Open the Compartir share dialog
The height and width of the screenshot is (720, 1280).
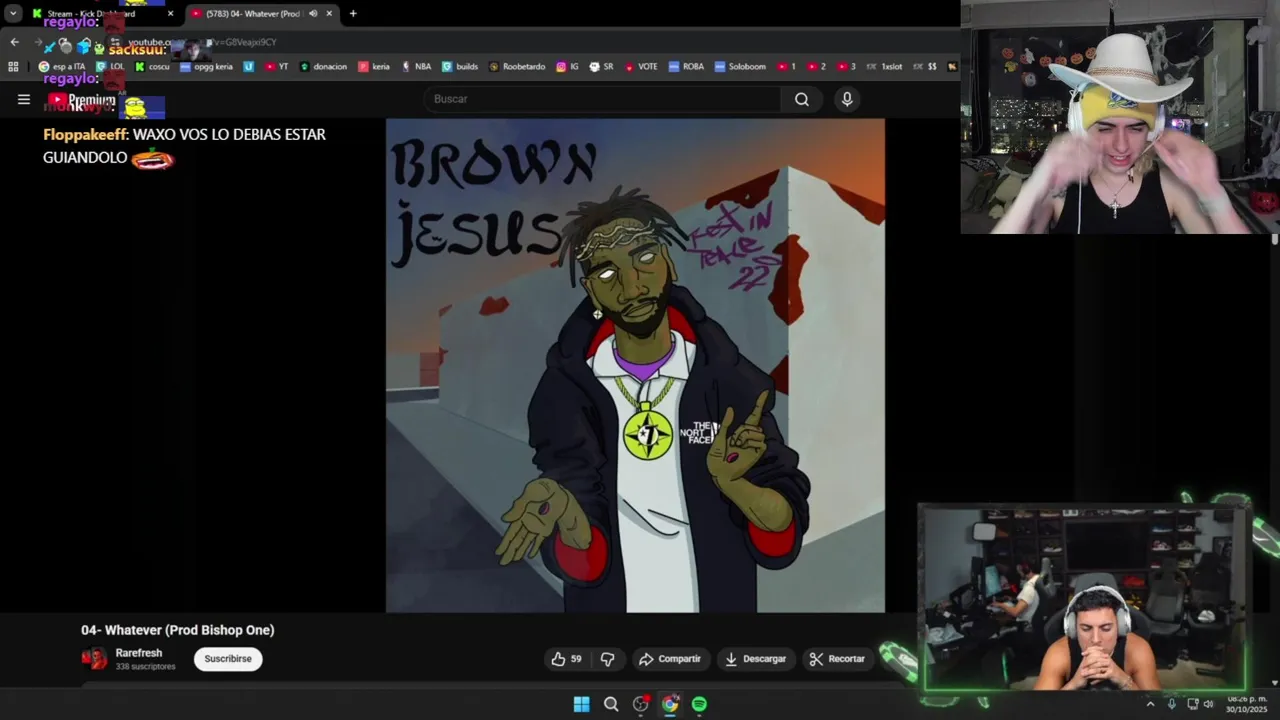tap(669, 659)
